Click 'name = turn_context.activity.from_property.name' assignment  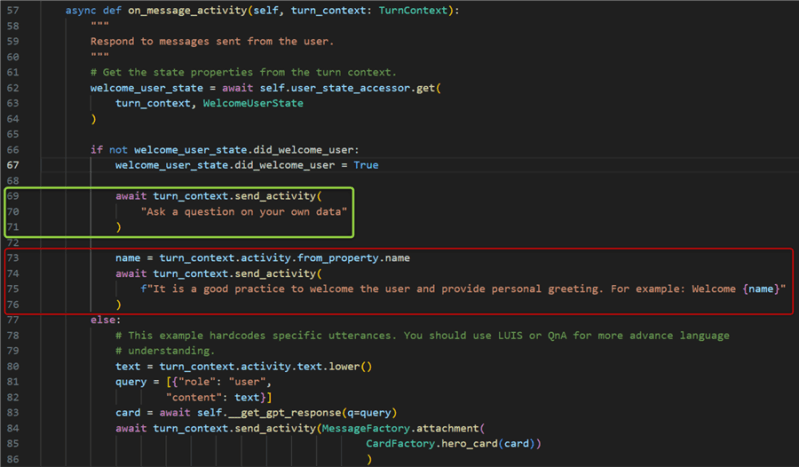(x=262, y=258)
